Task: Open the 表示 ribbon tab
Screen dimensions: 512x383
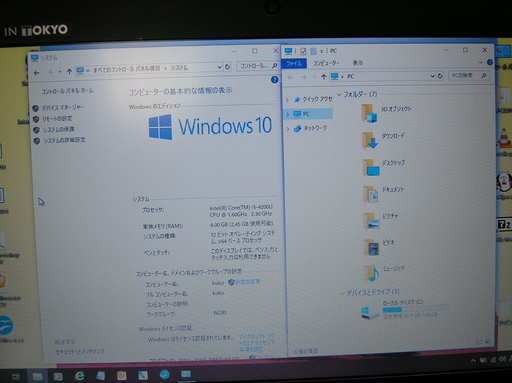Action: (x=358, y=62)
